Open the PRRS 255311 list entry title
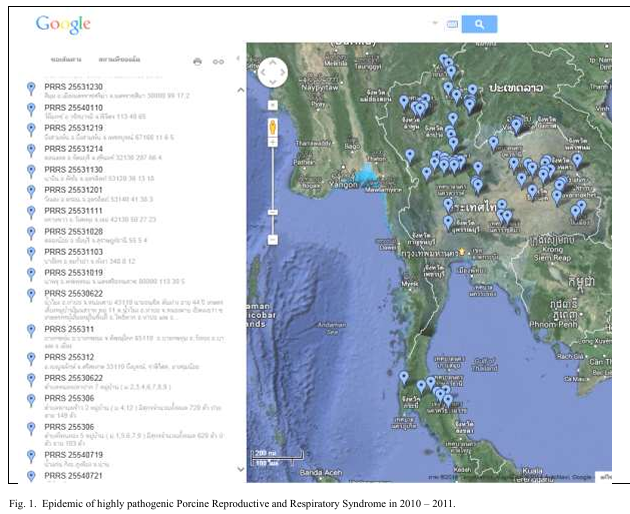 point(69,329)
